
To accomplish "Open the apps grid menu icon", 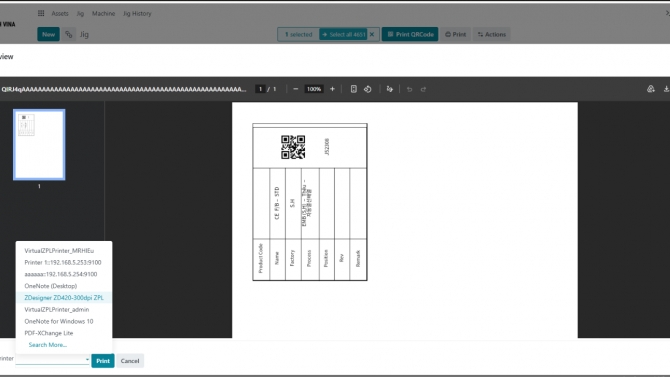I will pyautogui.click(x=41, y=13).
